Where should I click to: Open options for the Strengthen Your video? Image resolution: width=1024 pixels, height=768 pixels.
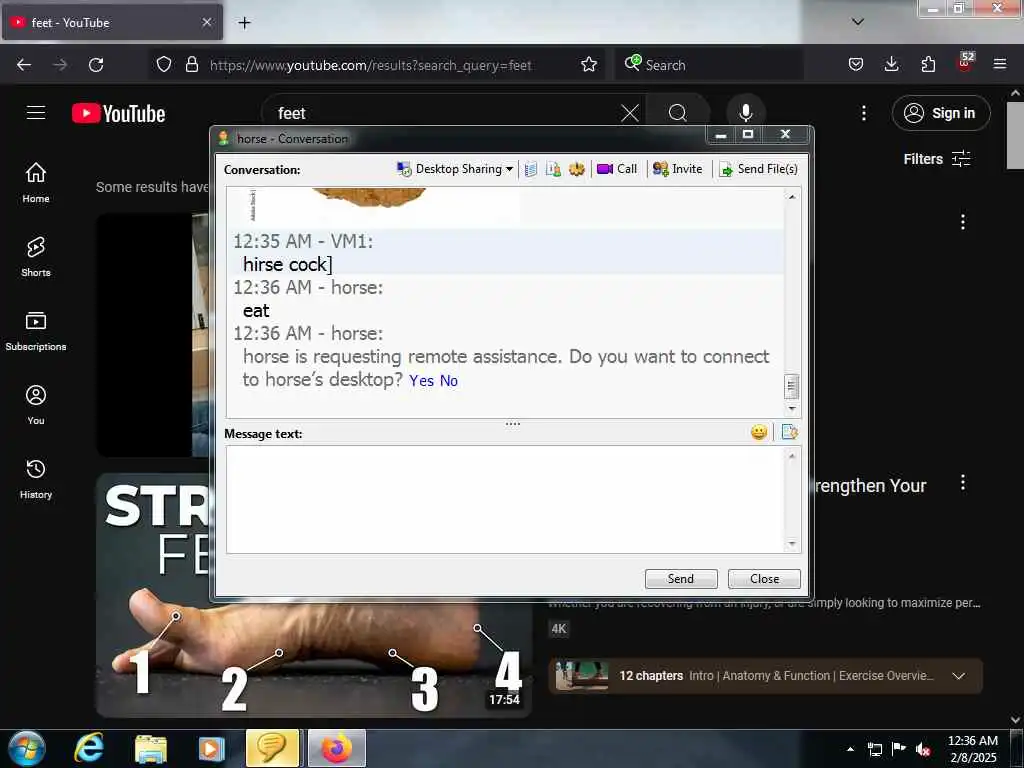click(963, 483)
